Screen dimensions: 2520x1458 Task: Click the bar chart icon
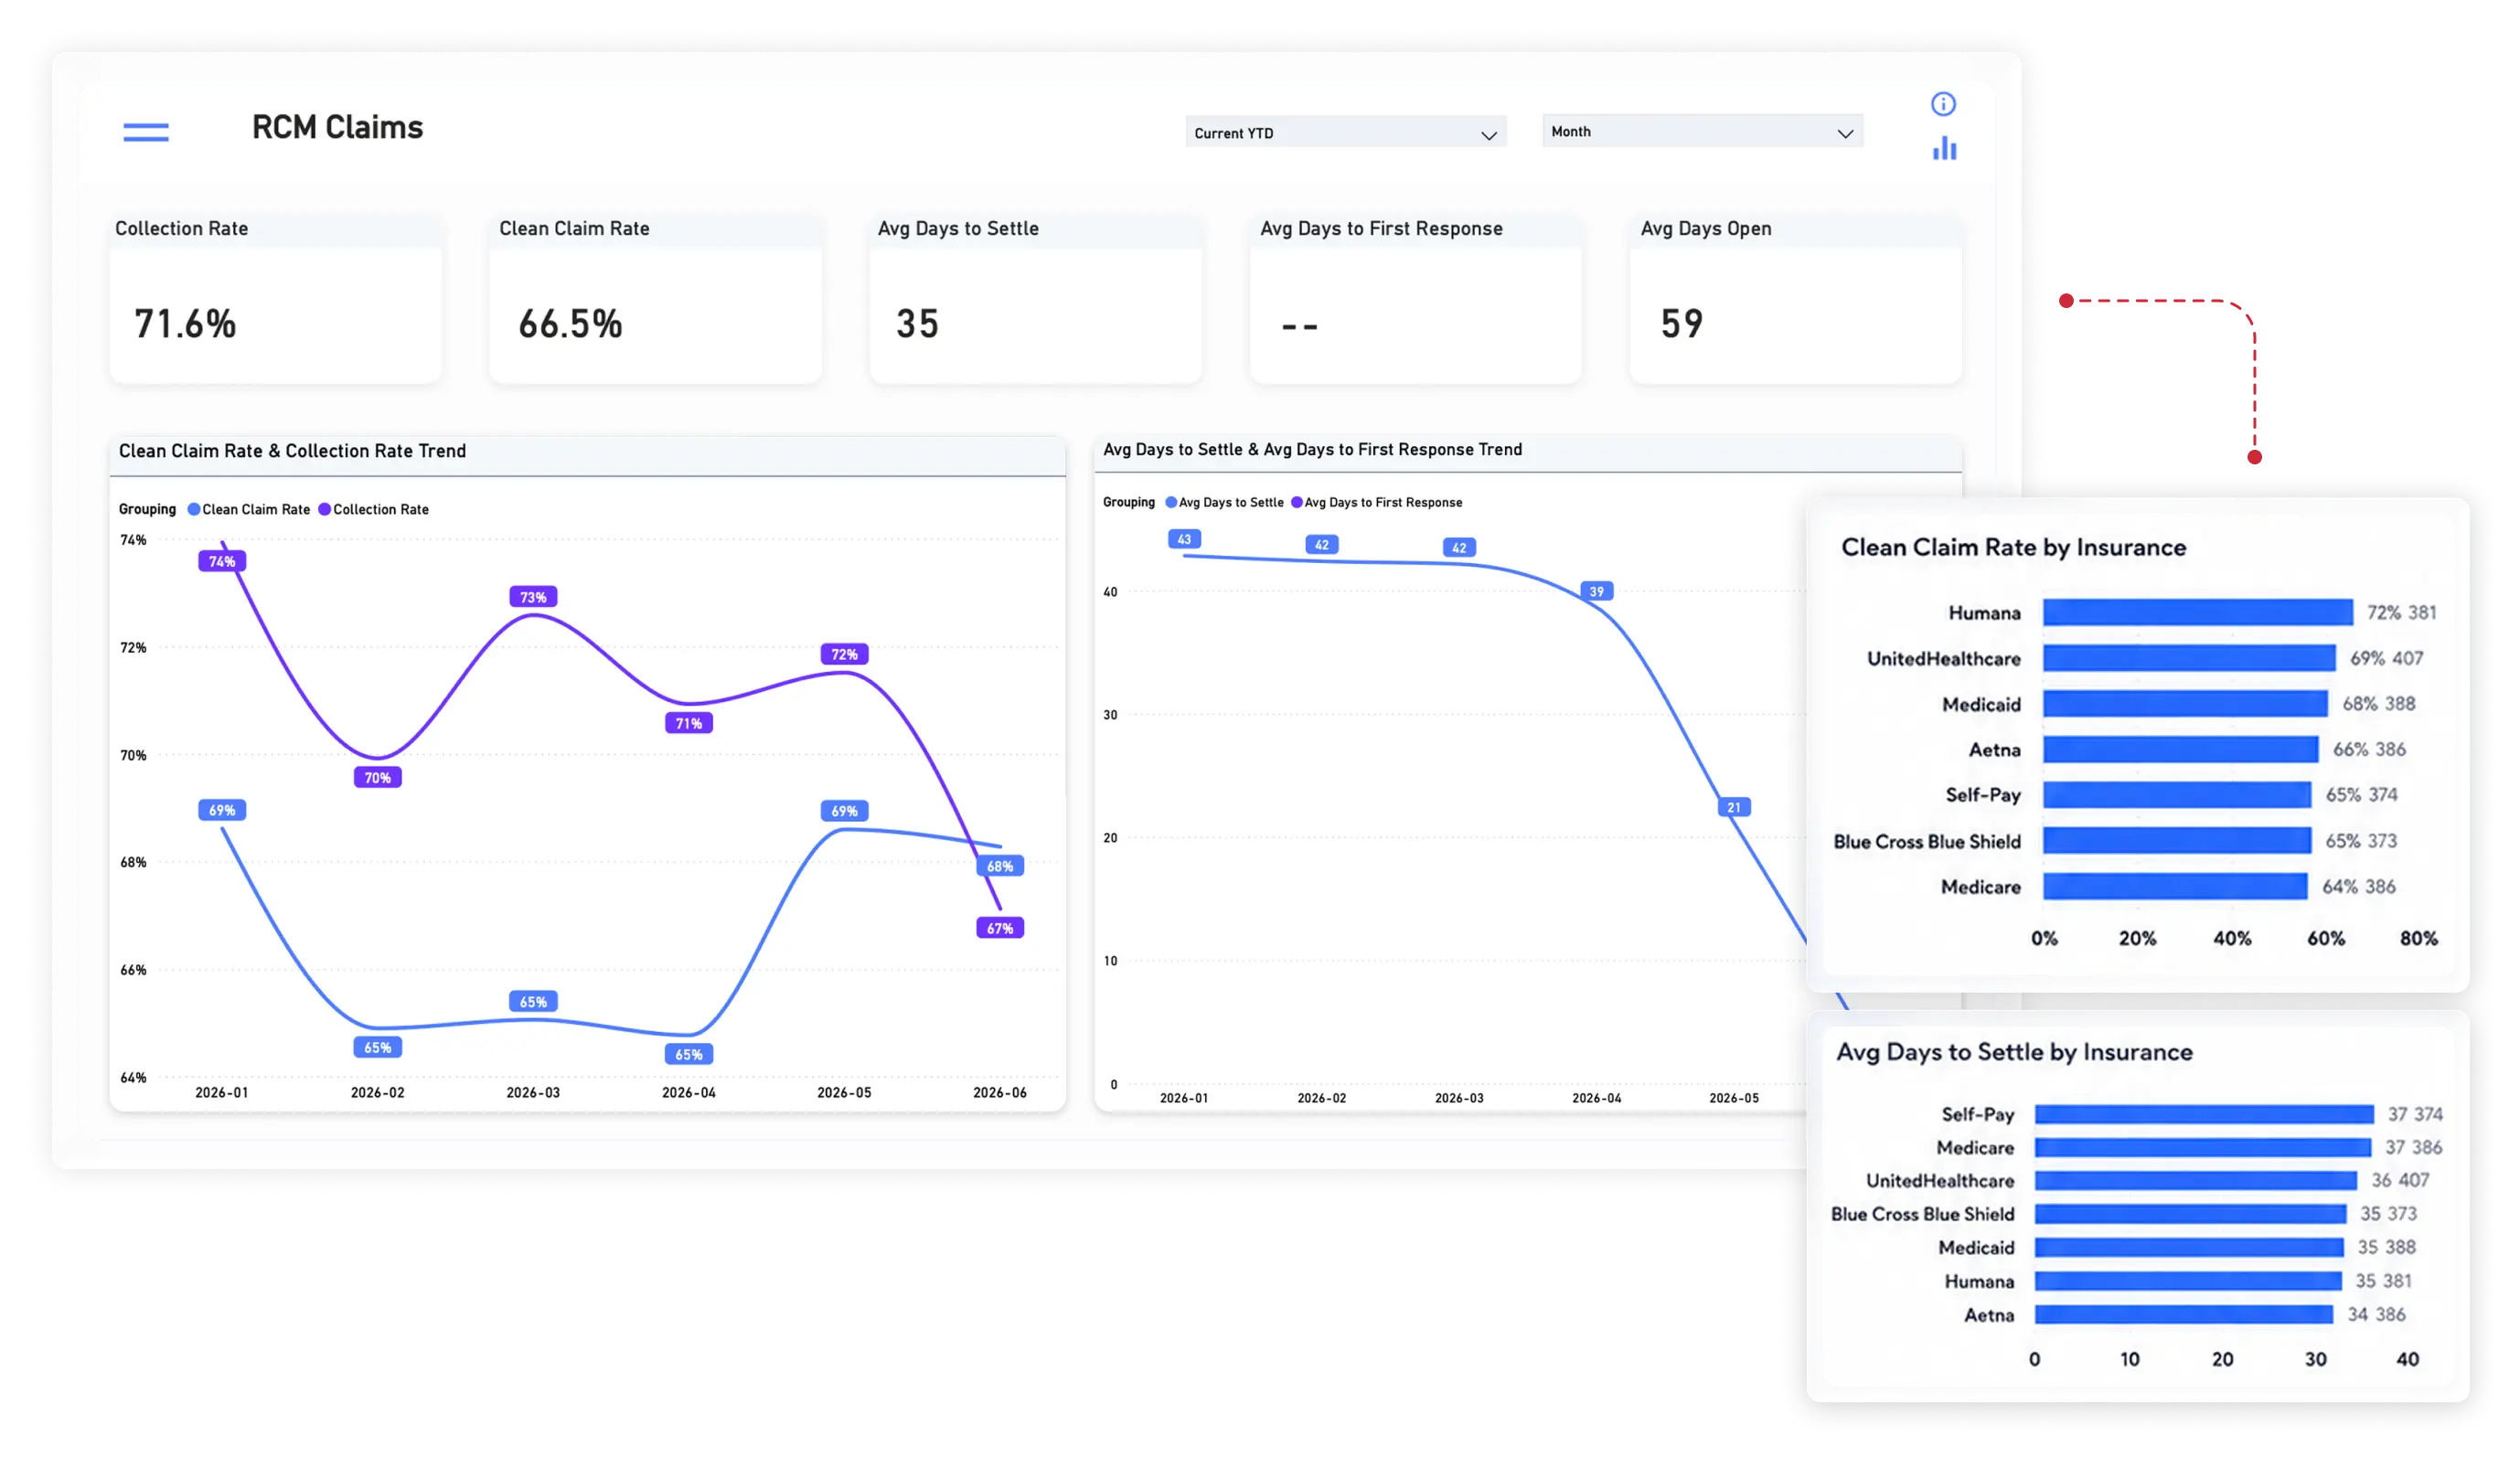coord(1944,148)
